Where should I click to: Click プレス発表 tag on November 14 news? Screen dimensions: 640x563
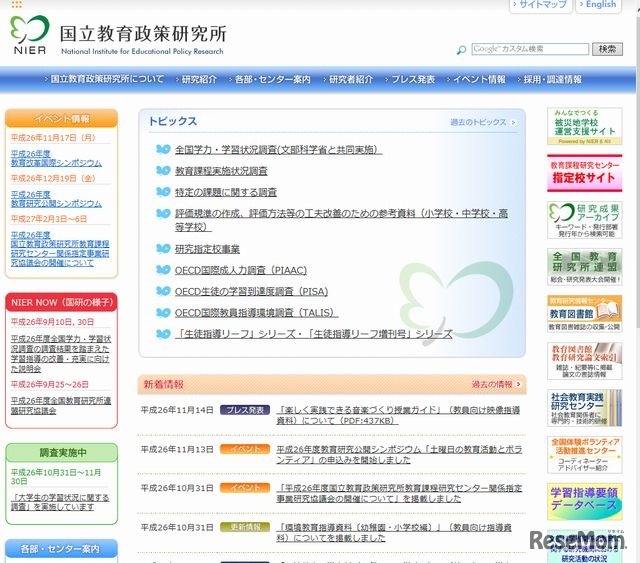[x=245, y=410]
